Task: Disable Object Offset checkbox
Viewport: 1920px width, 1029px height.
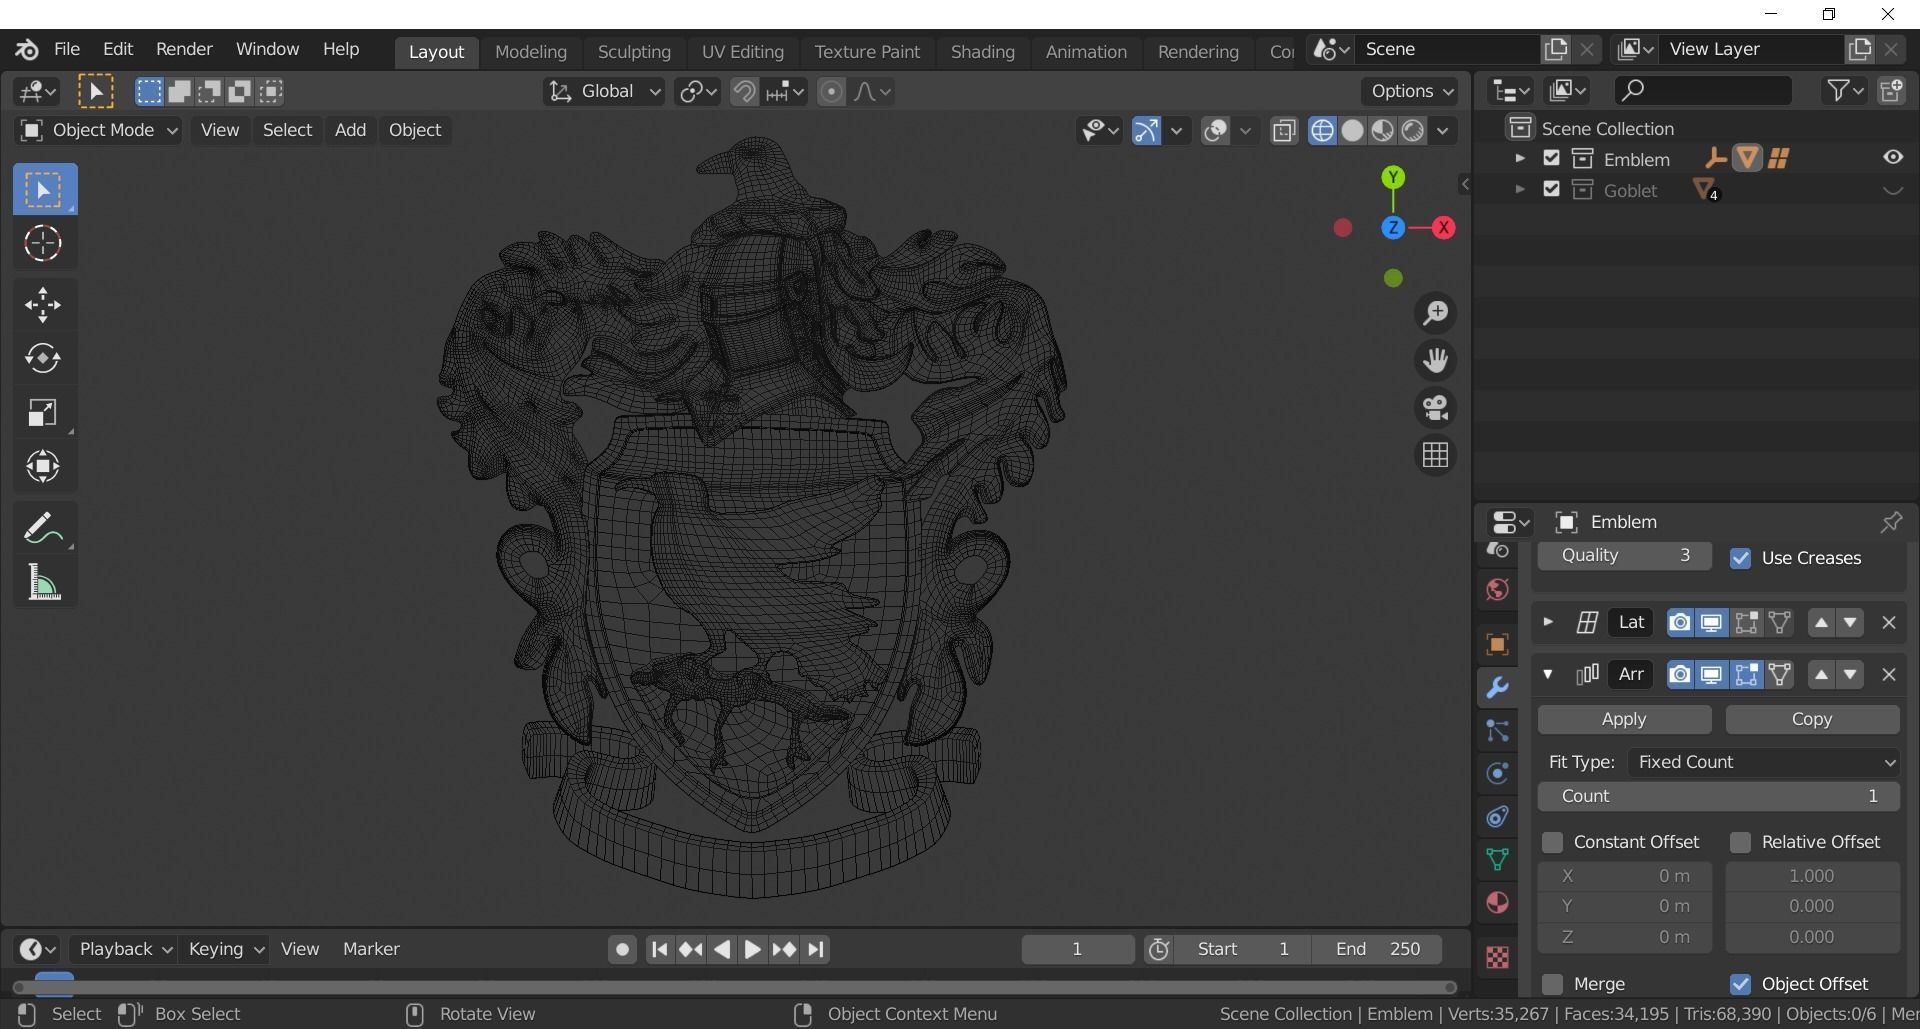Action: coord(1740,984)
